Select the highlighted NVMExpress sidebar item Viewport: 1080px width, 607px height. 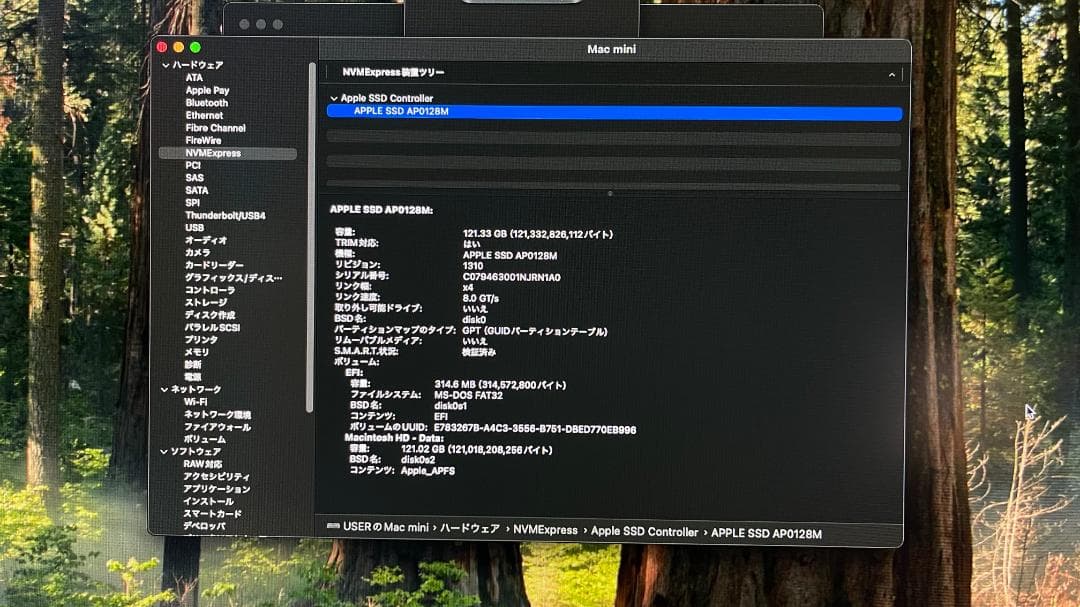click(x=228, y=154)
